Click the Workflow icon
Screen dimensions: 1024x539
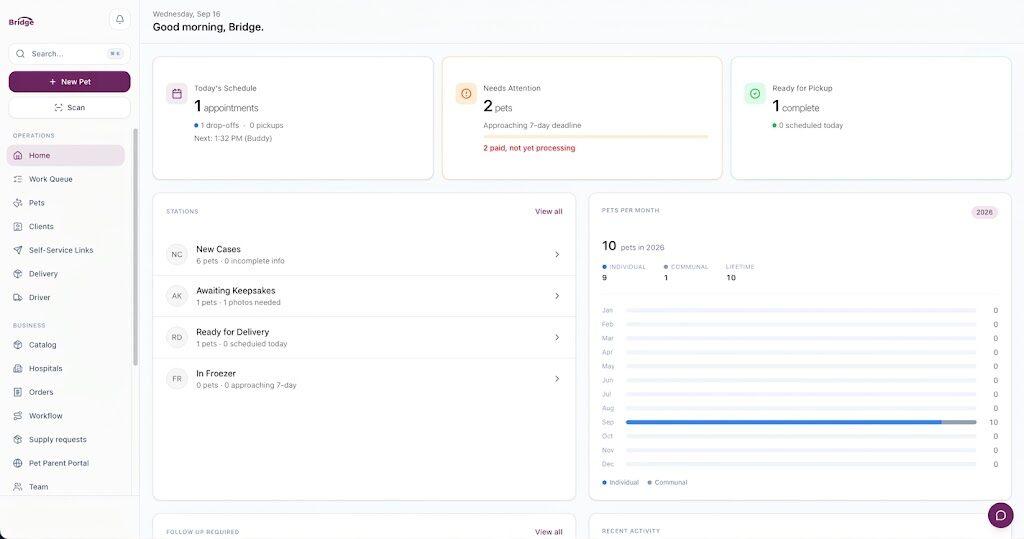pyautogui.click(x=18, y=416)
